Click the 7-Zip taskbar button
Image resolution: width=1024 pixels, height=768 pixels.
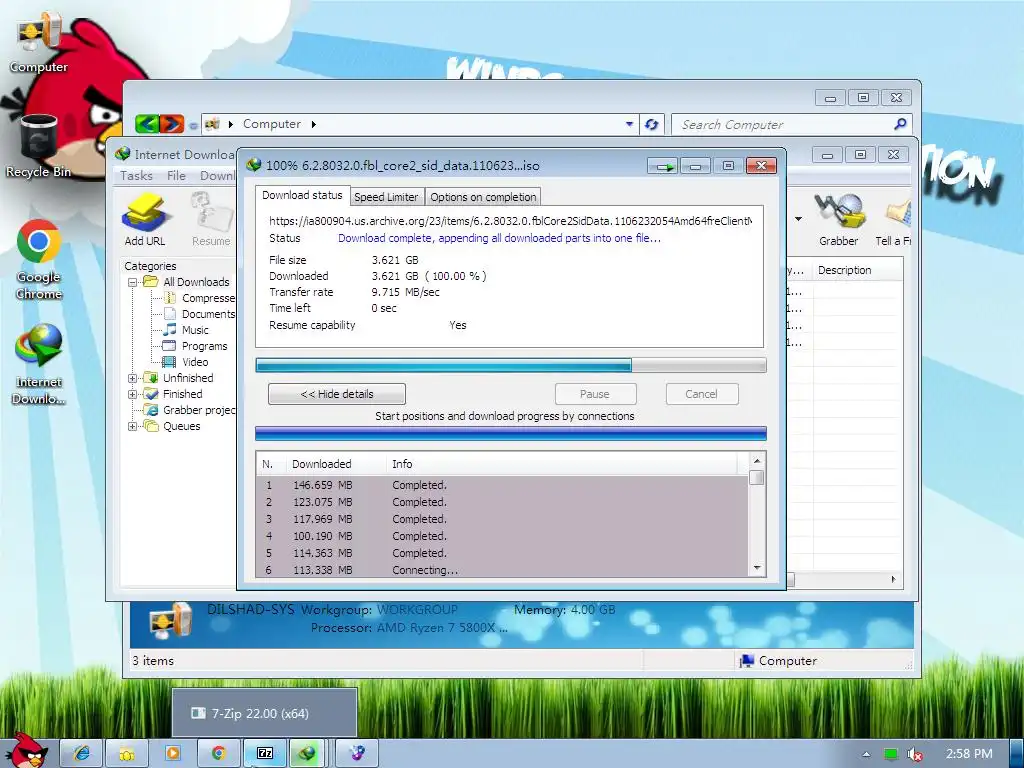tap(265, 753)
